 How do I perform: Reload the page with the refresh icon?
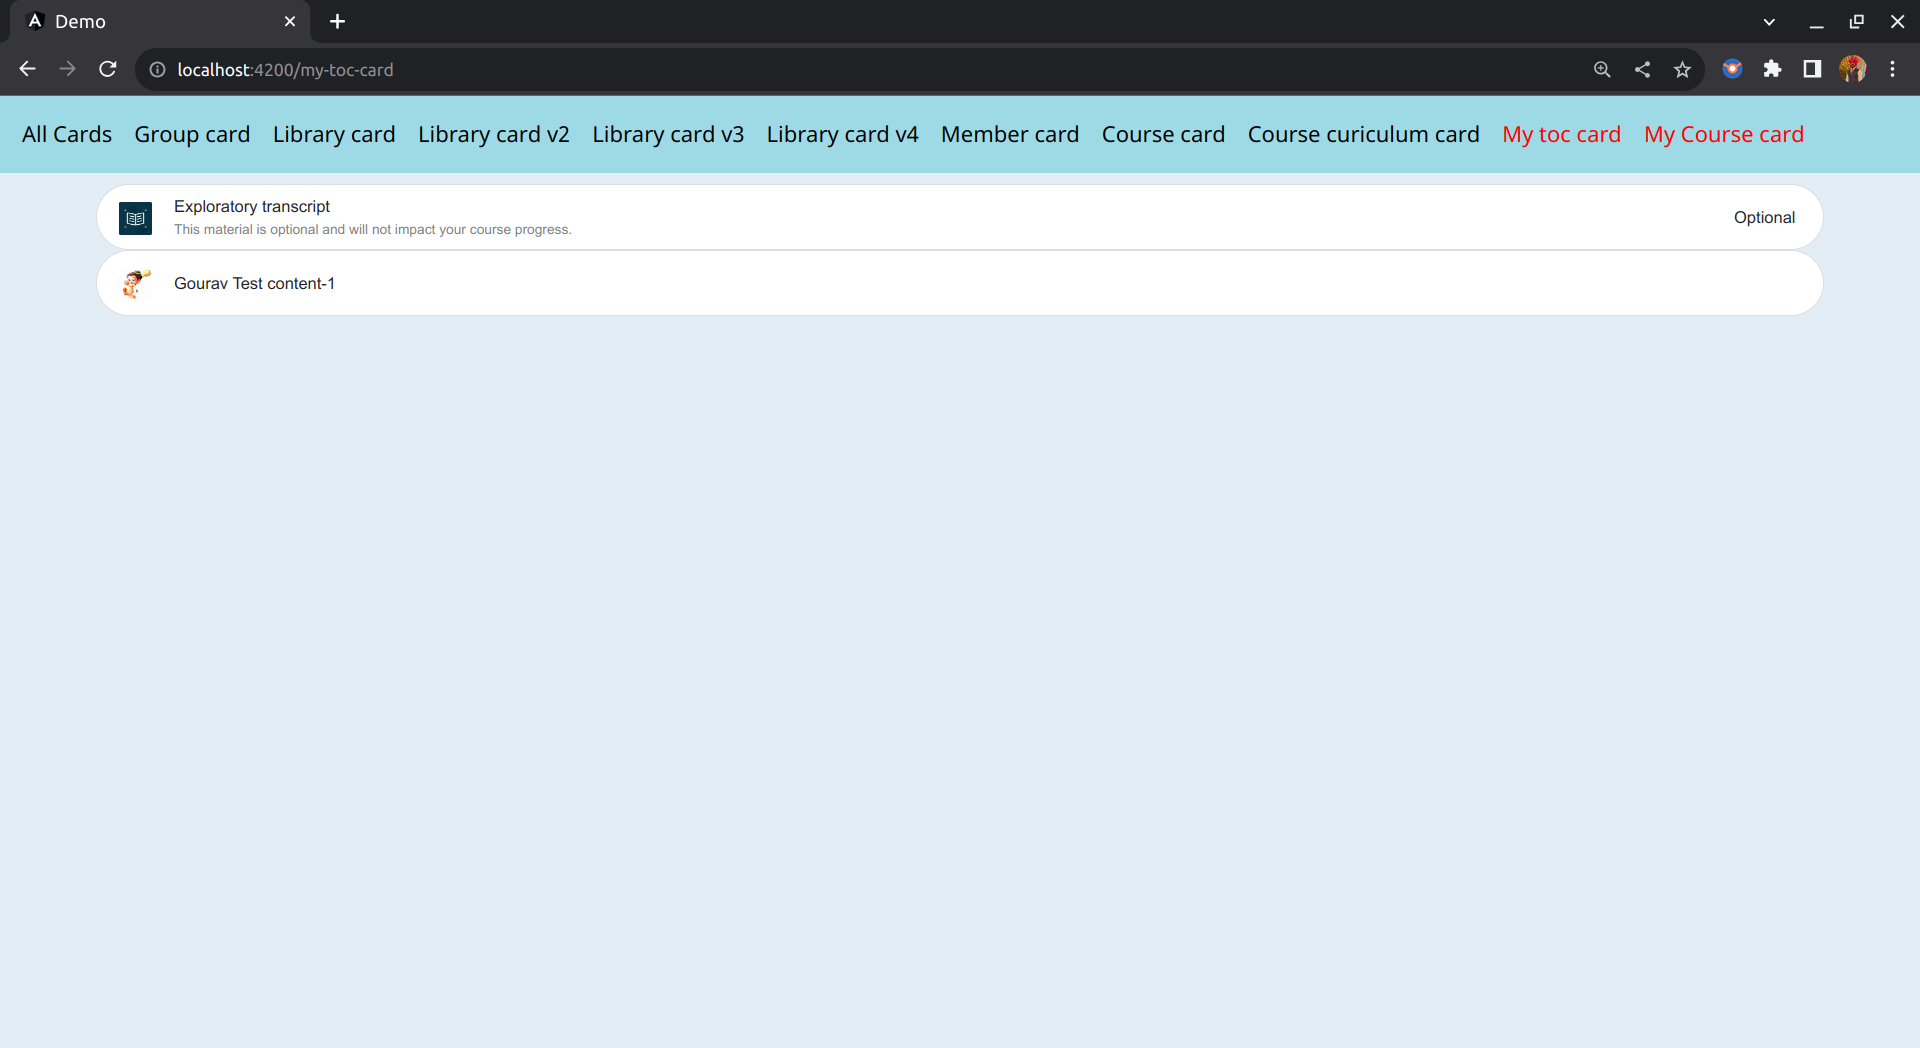pos(108,69)
